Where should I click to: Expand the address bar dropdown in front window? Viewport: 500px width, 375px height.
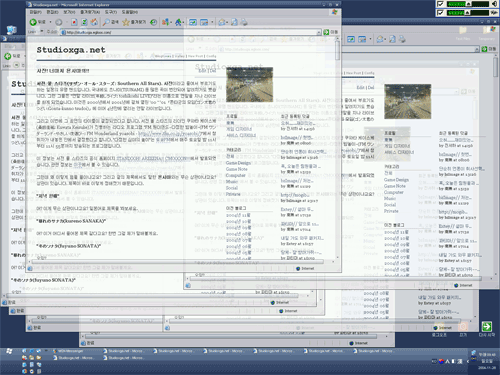(x=319, y=32)
